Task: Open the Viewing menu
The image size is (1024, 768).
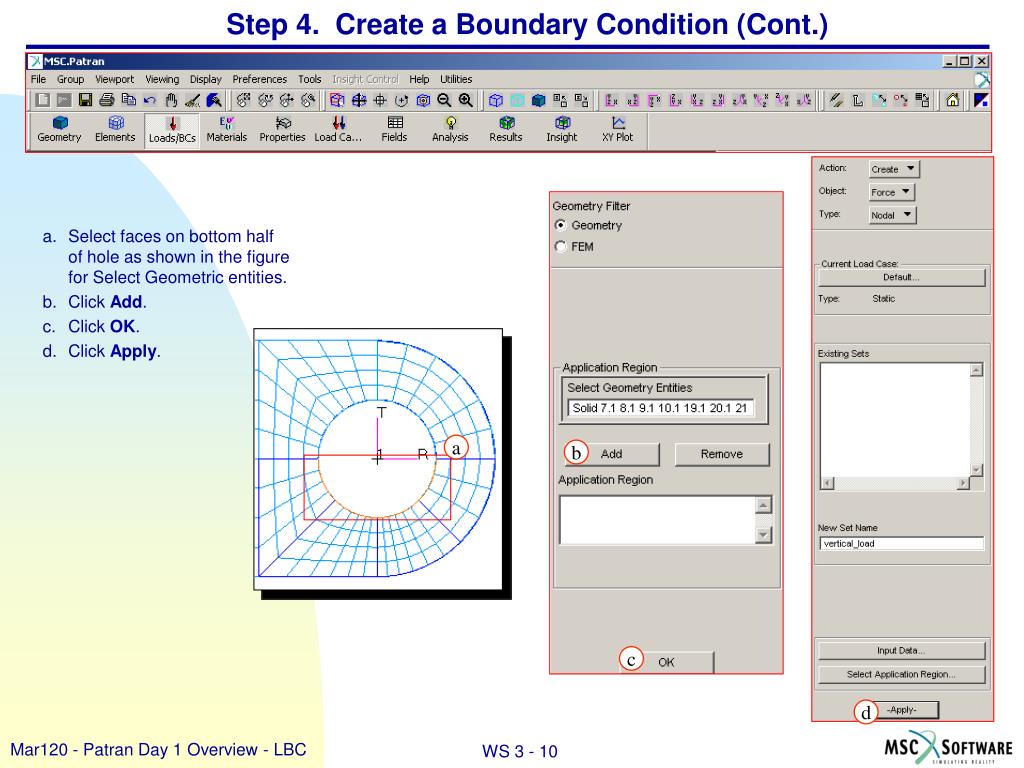Action: [x=162, y=79]
